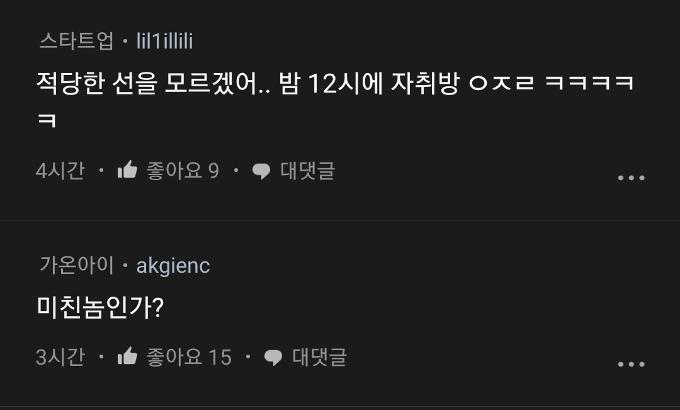Click the divider line between the two comments
Image resolution: width=680 pixels, height=410 pixels.
(x=340, y=220)
